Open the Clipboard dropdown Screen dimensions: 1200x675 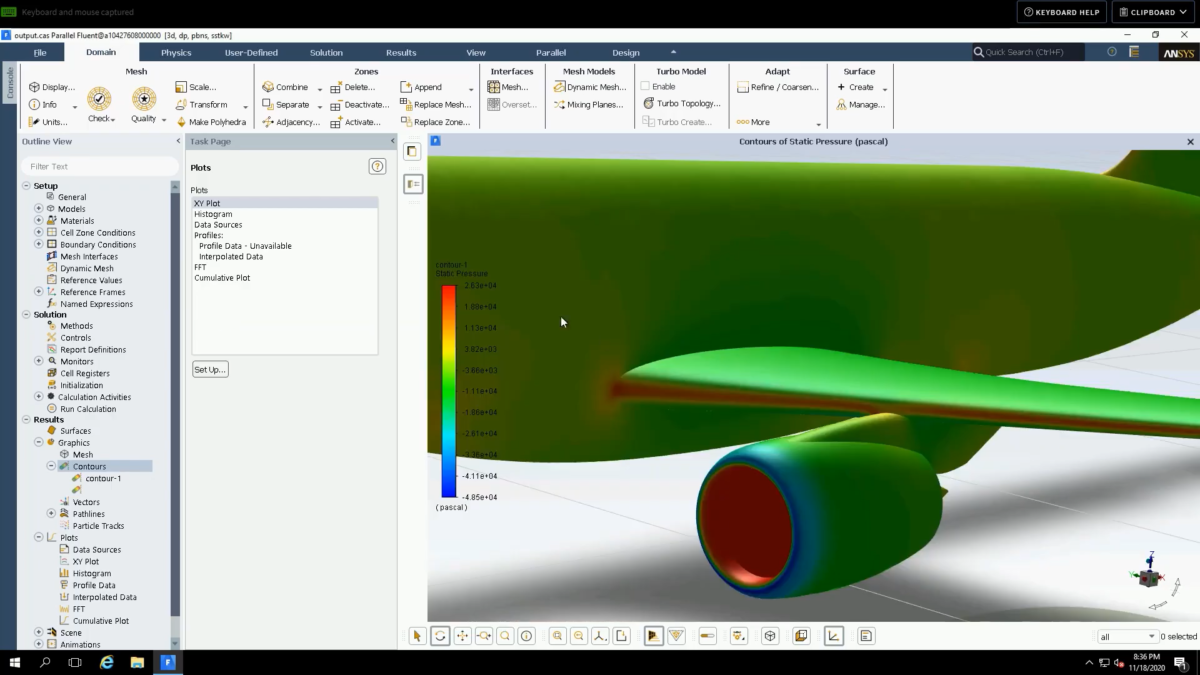[1152, 12]
